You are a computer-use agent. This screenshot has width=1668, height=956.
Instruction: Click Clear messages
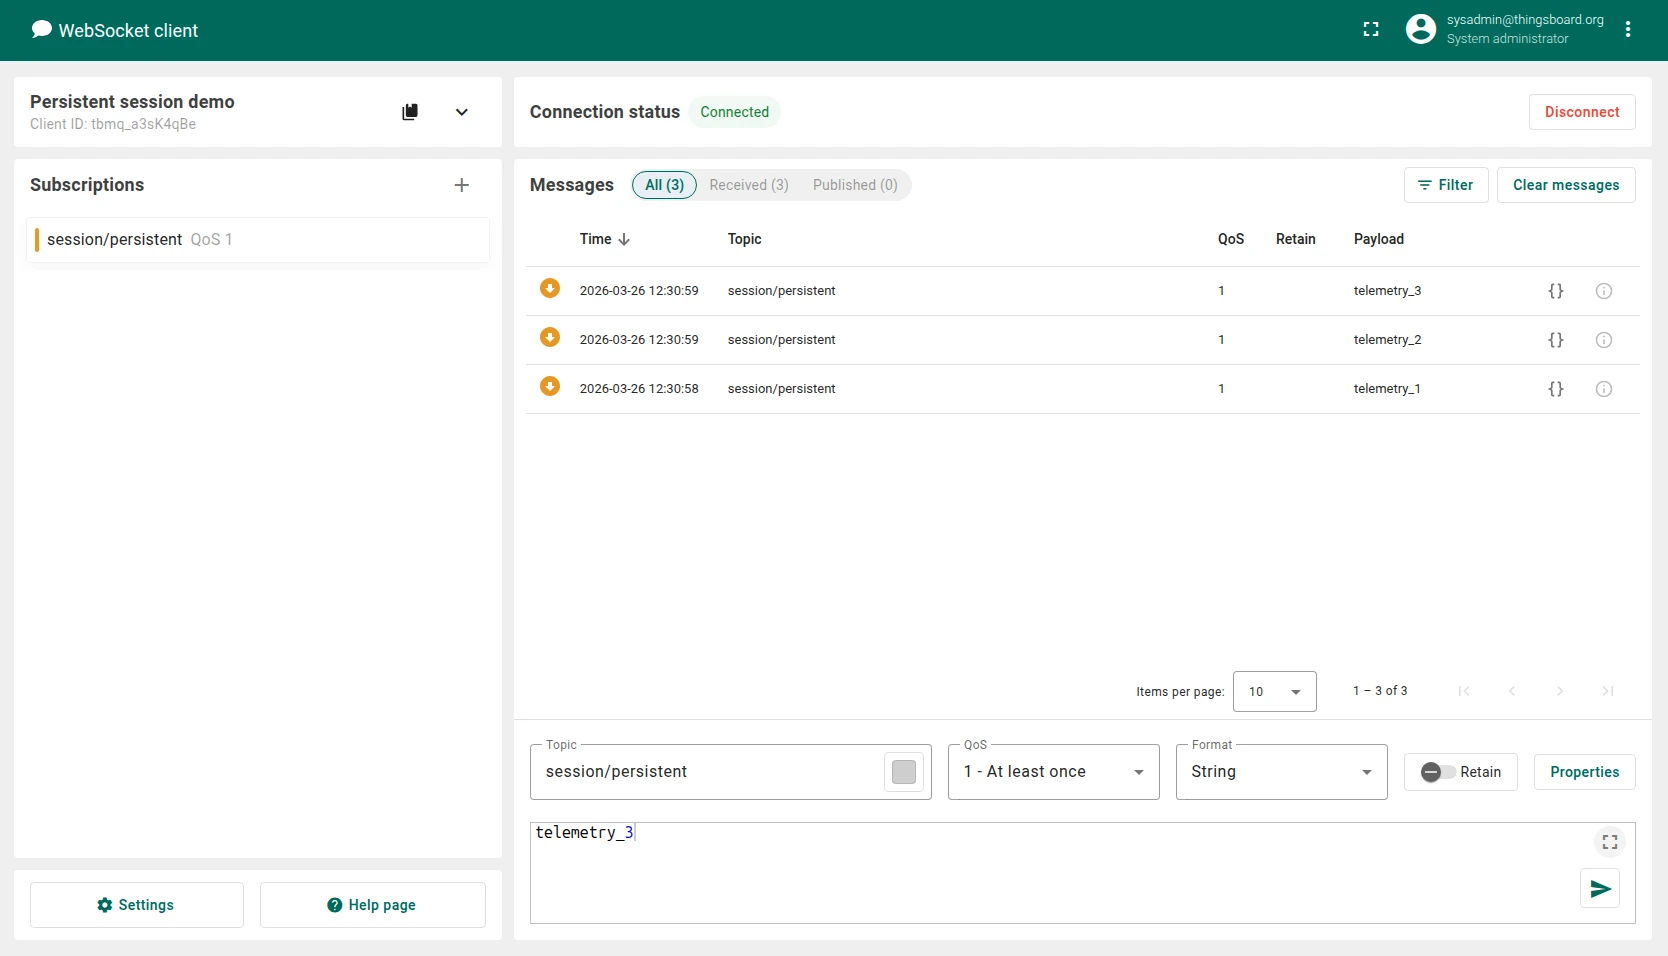coord(1566,185)
